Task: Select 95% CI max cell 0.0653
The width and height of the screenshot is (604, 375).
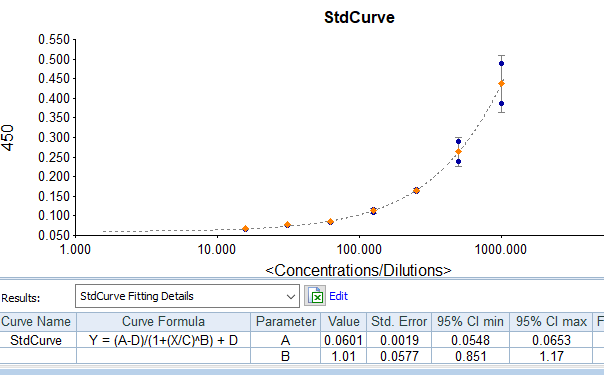Action: click(x=551, y=340)
